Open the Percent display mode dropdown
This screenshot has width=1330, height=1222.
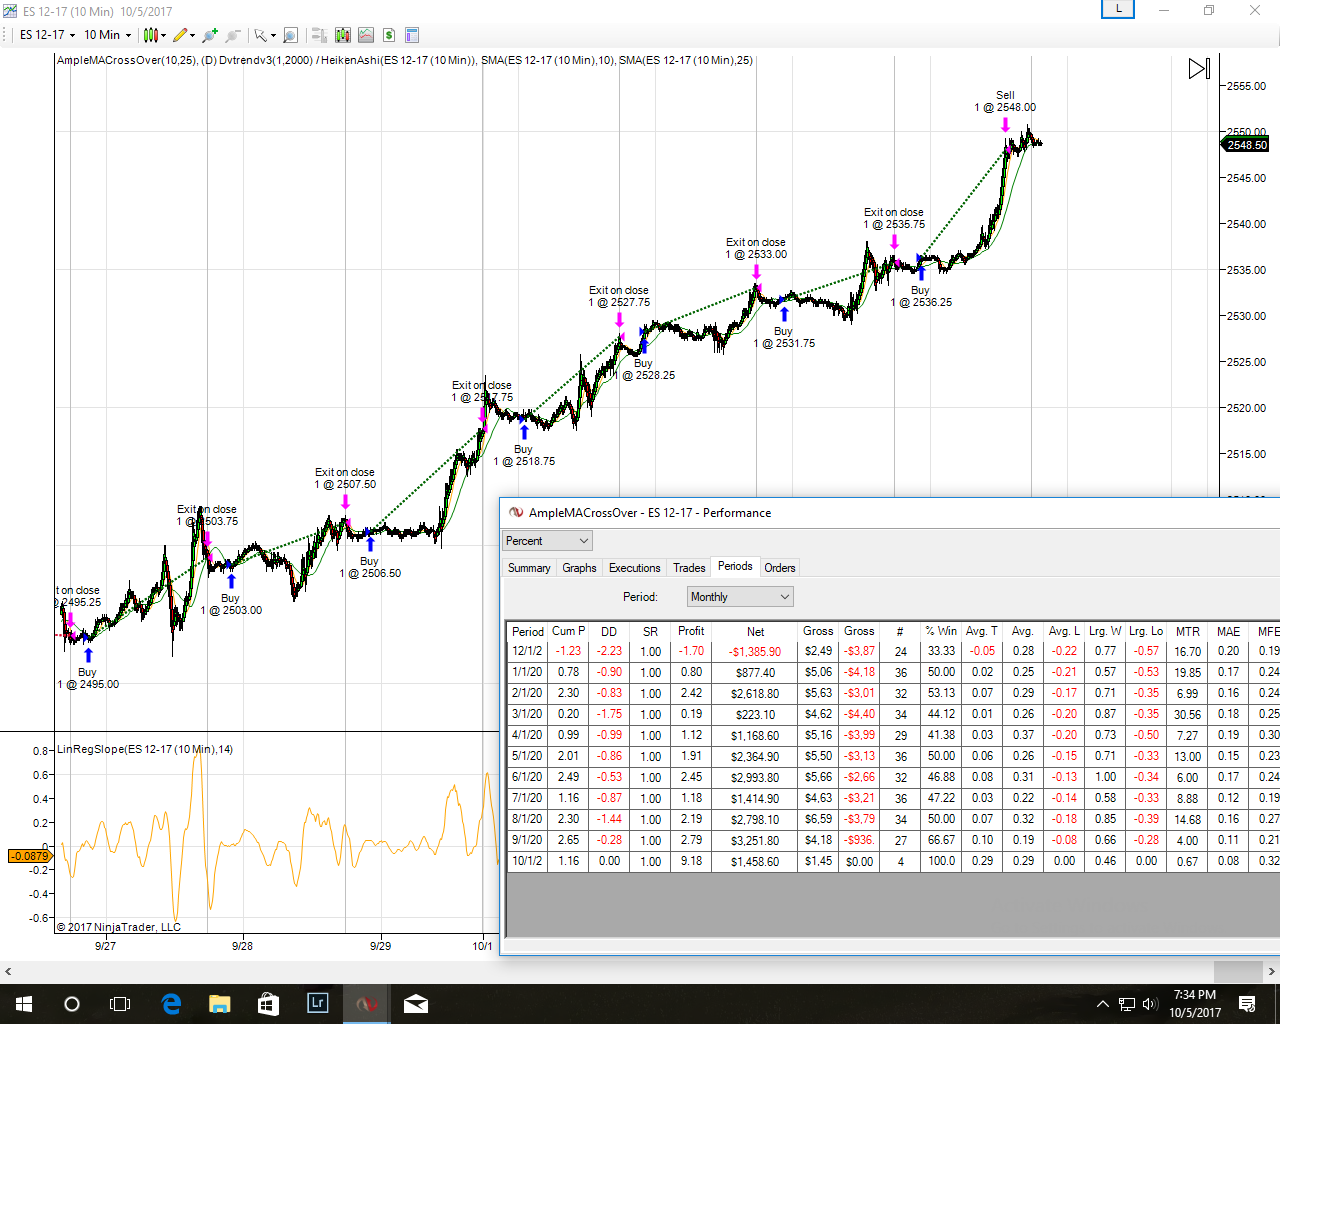pyautogui.click(x=547, y=541)
